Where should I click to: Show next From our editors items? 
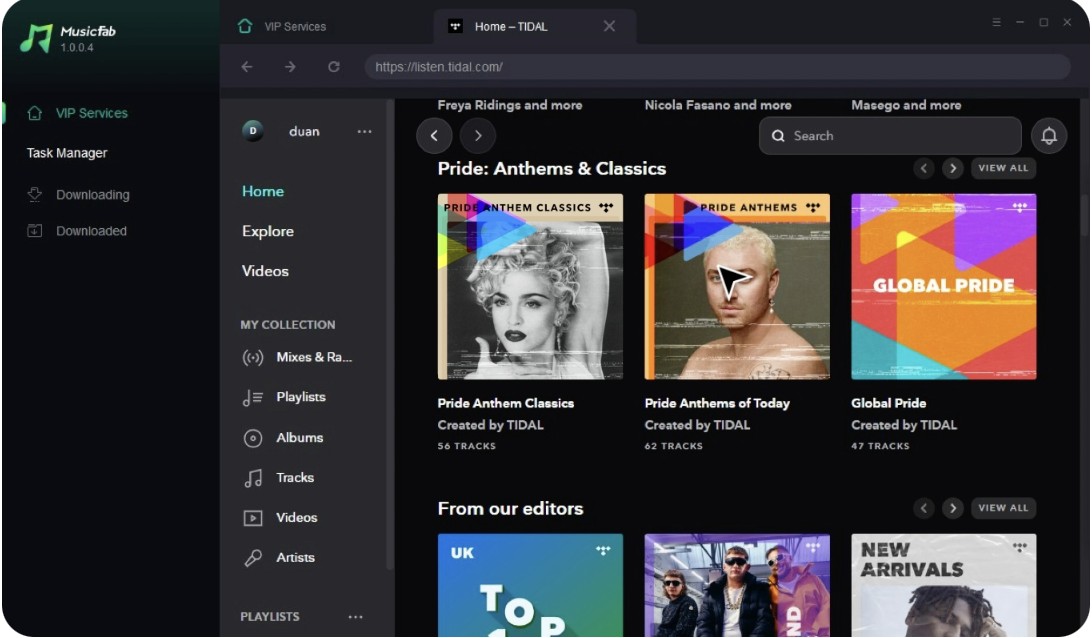pos(953,508)
